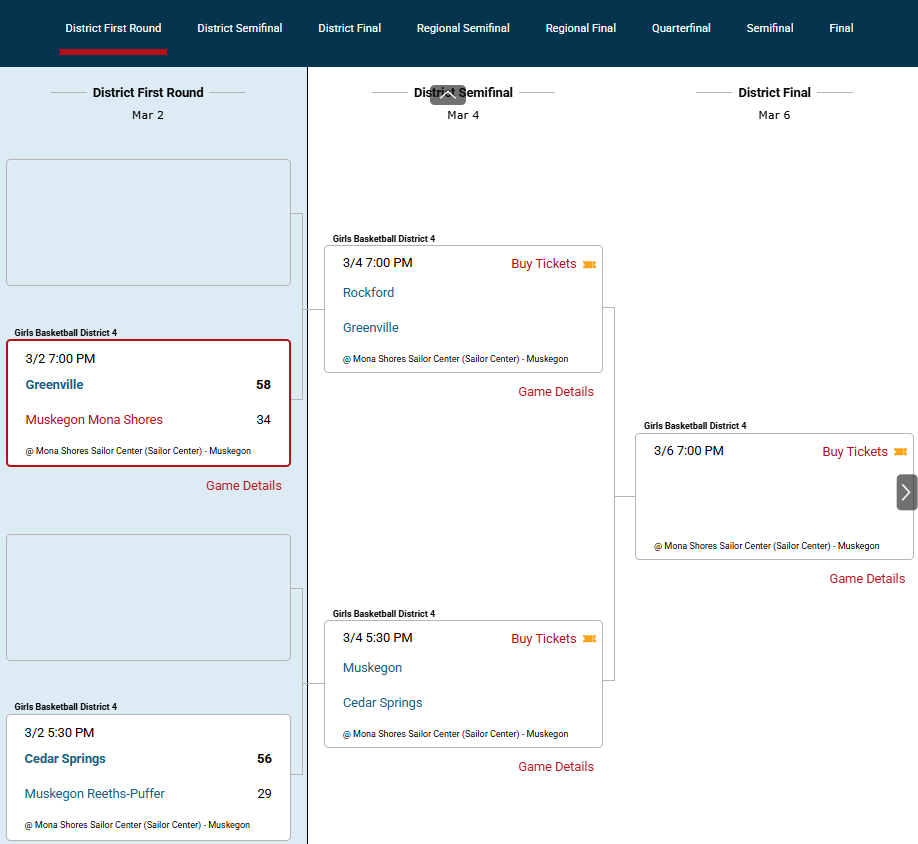918x844 pixels.
Task: Go to the Final tab
Action: (841, 28)
